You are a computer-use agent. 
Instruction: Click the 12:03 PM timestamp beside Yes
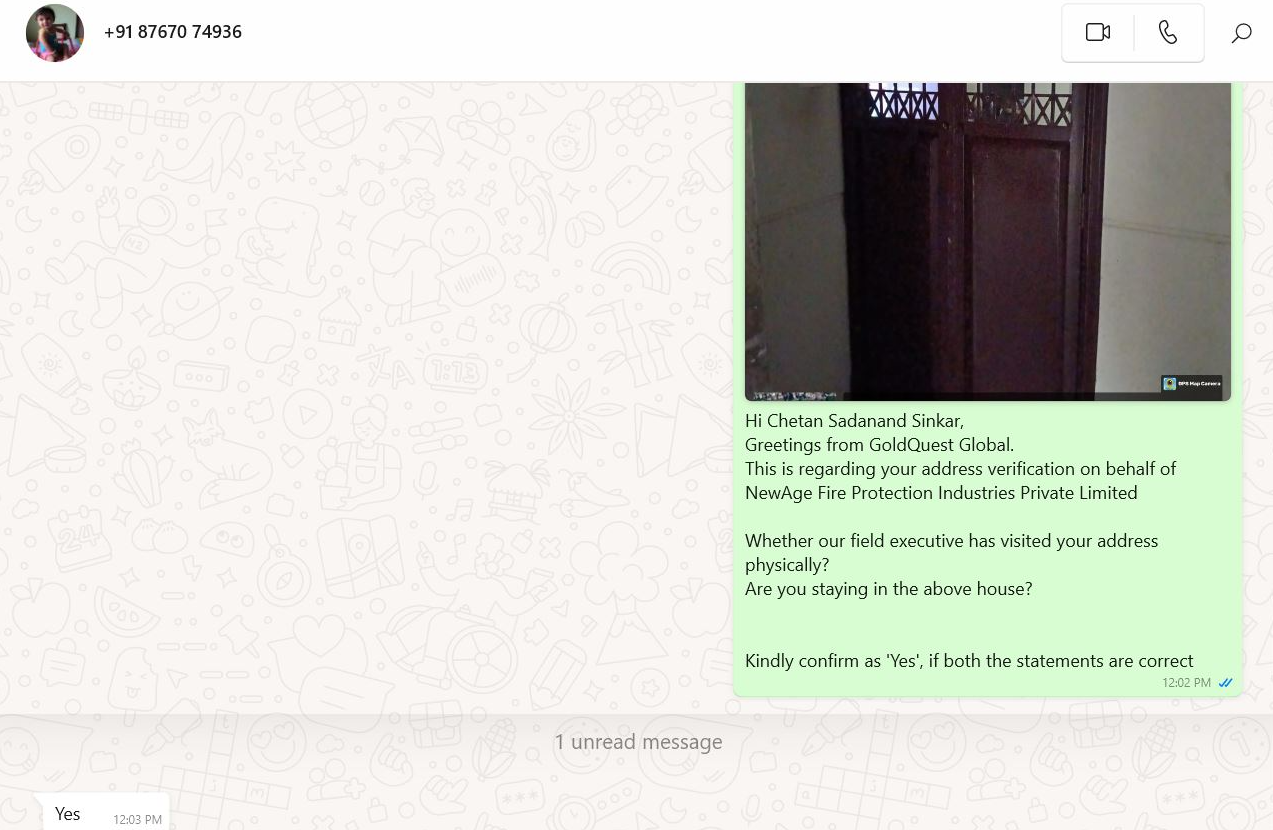click(x=137, y=820)
